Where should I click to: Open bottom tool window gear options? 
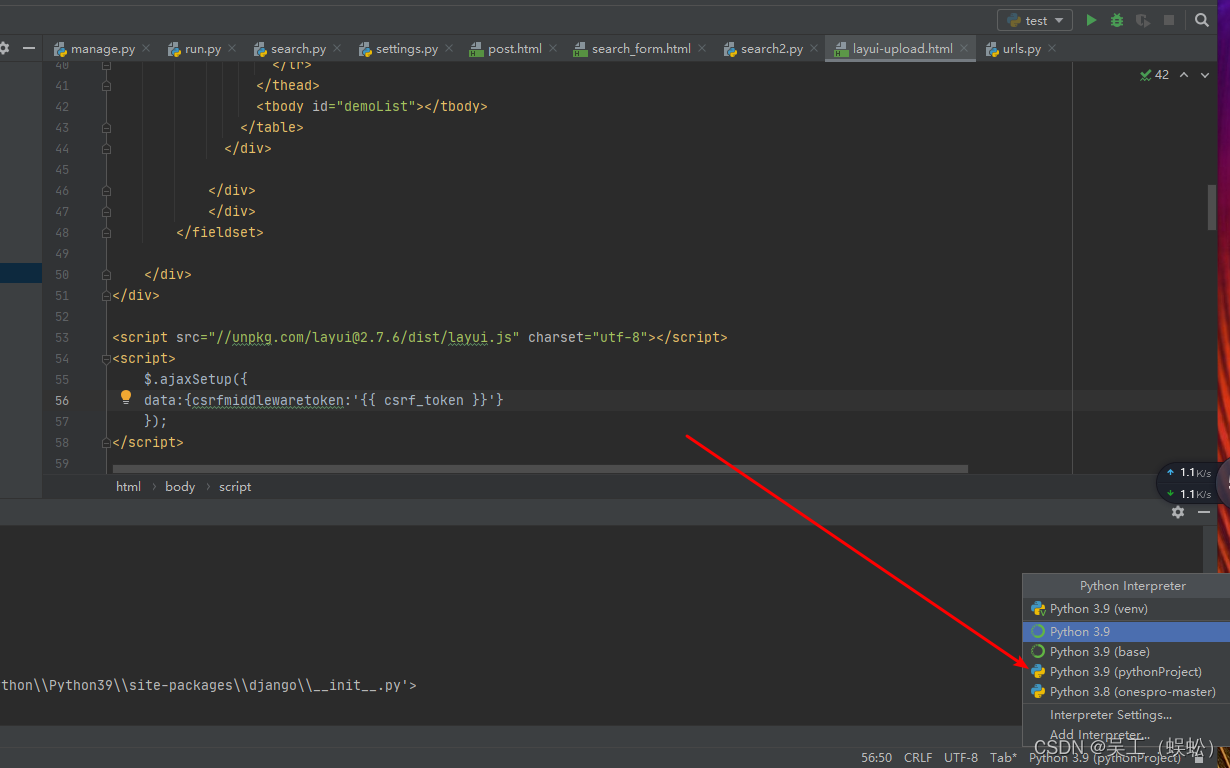coord(1178,511)
